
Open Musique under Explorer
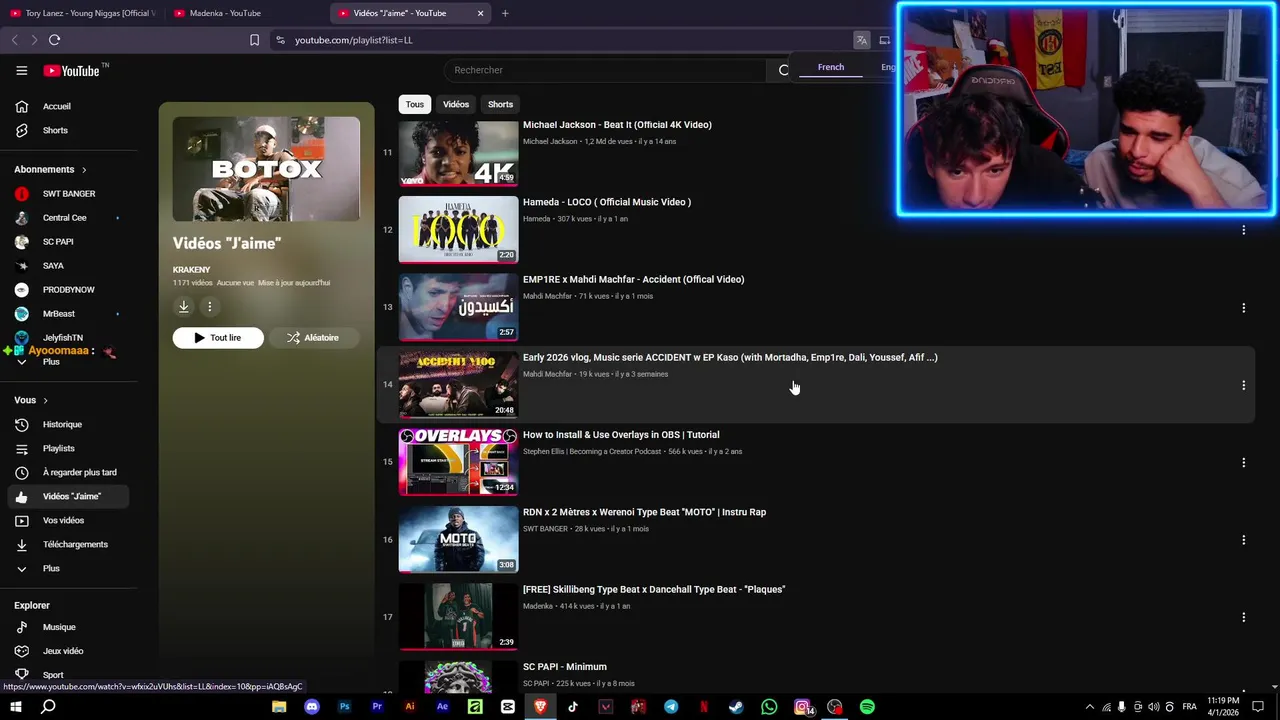point(58,627)
